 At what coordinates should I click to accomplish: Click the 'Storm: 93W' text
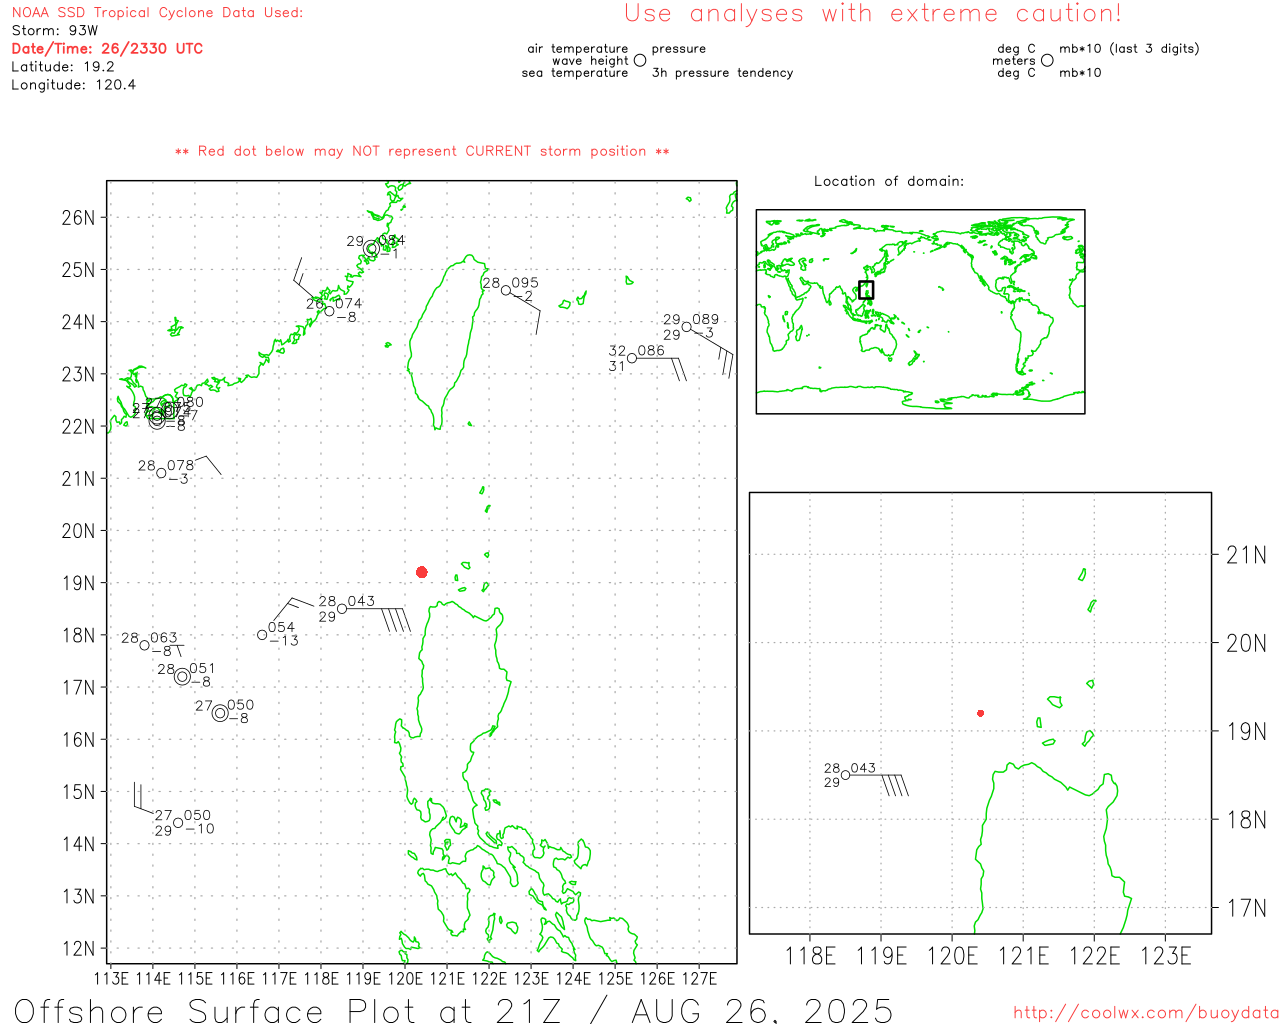(x=54, y=30)
